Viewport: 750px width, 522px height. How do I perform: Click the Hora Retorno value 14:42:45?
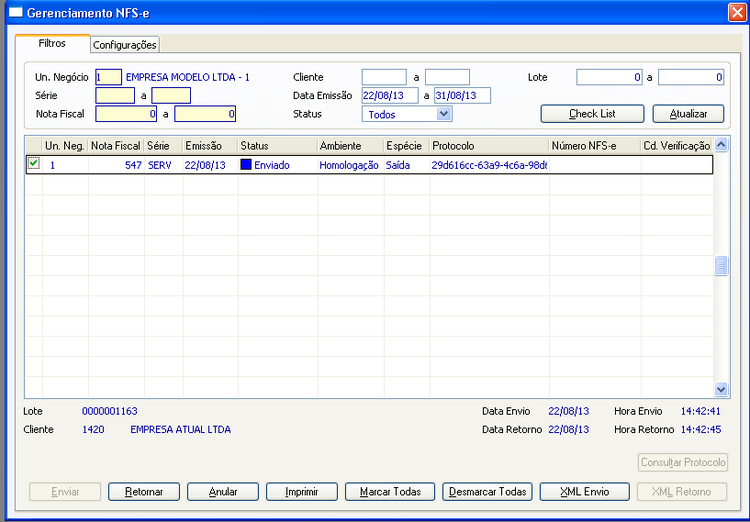coord(700,429)
